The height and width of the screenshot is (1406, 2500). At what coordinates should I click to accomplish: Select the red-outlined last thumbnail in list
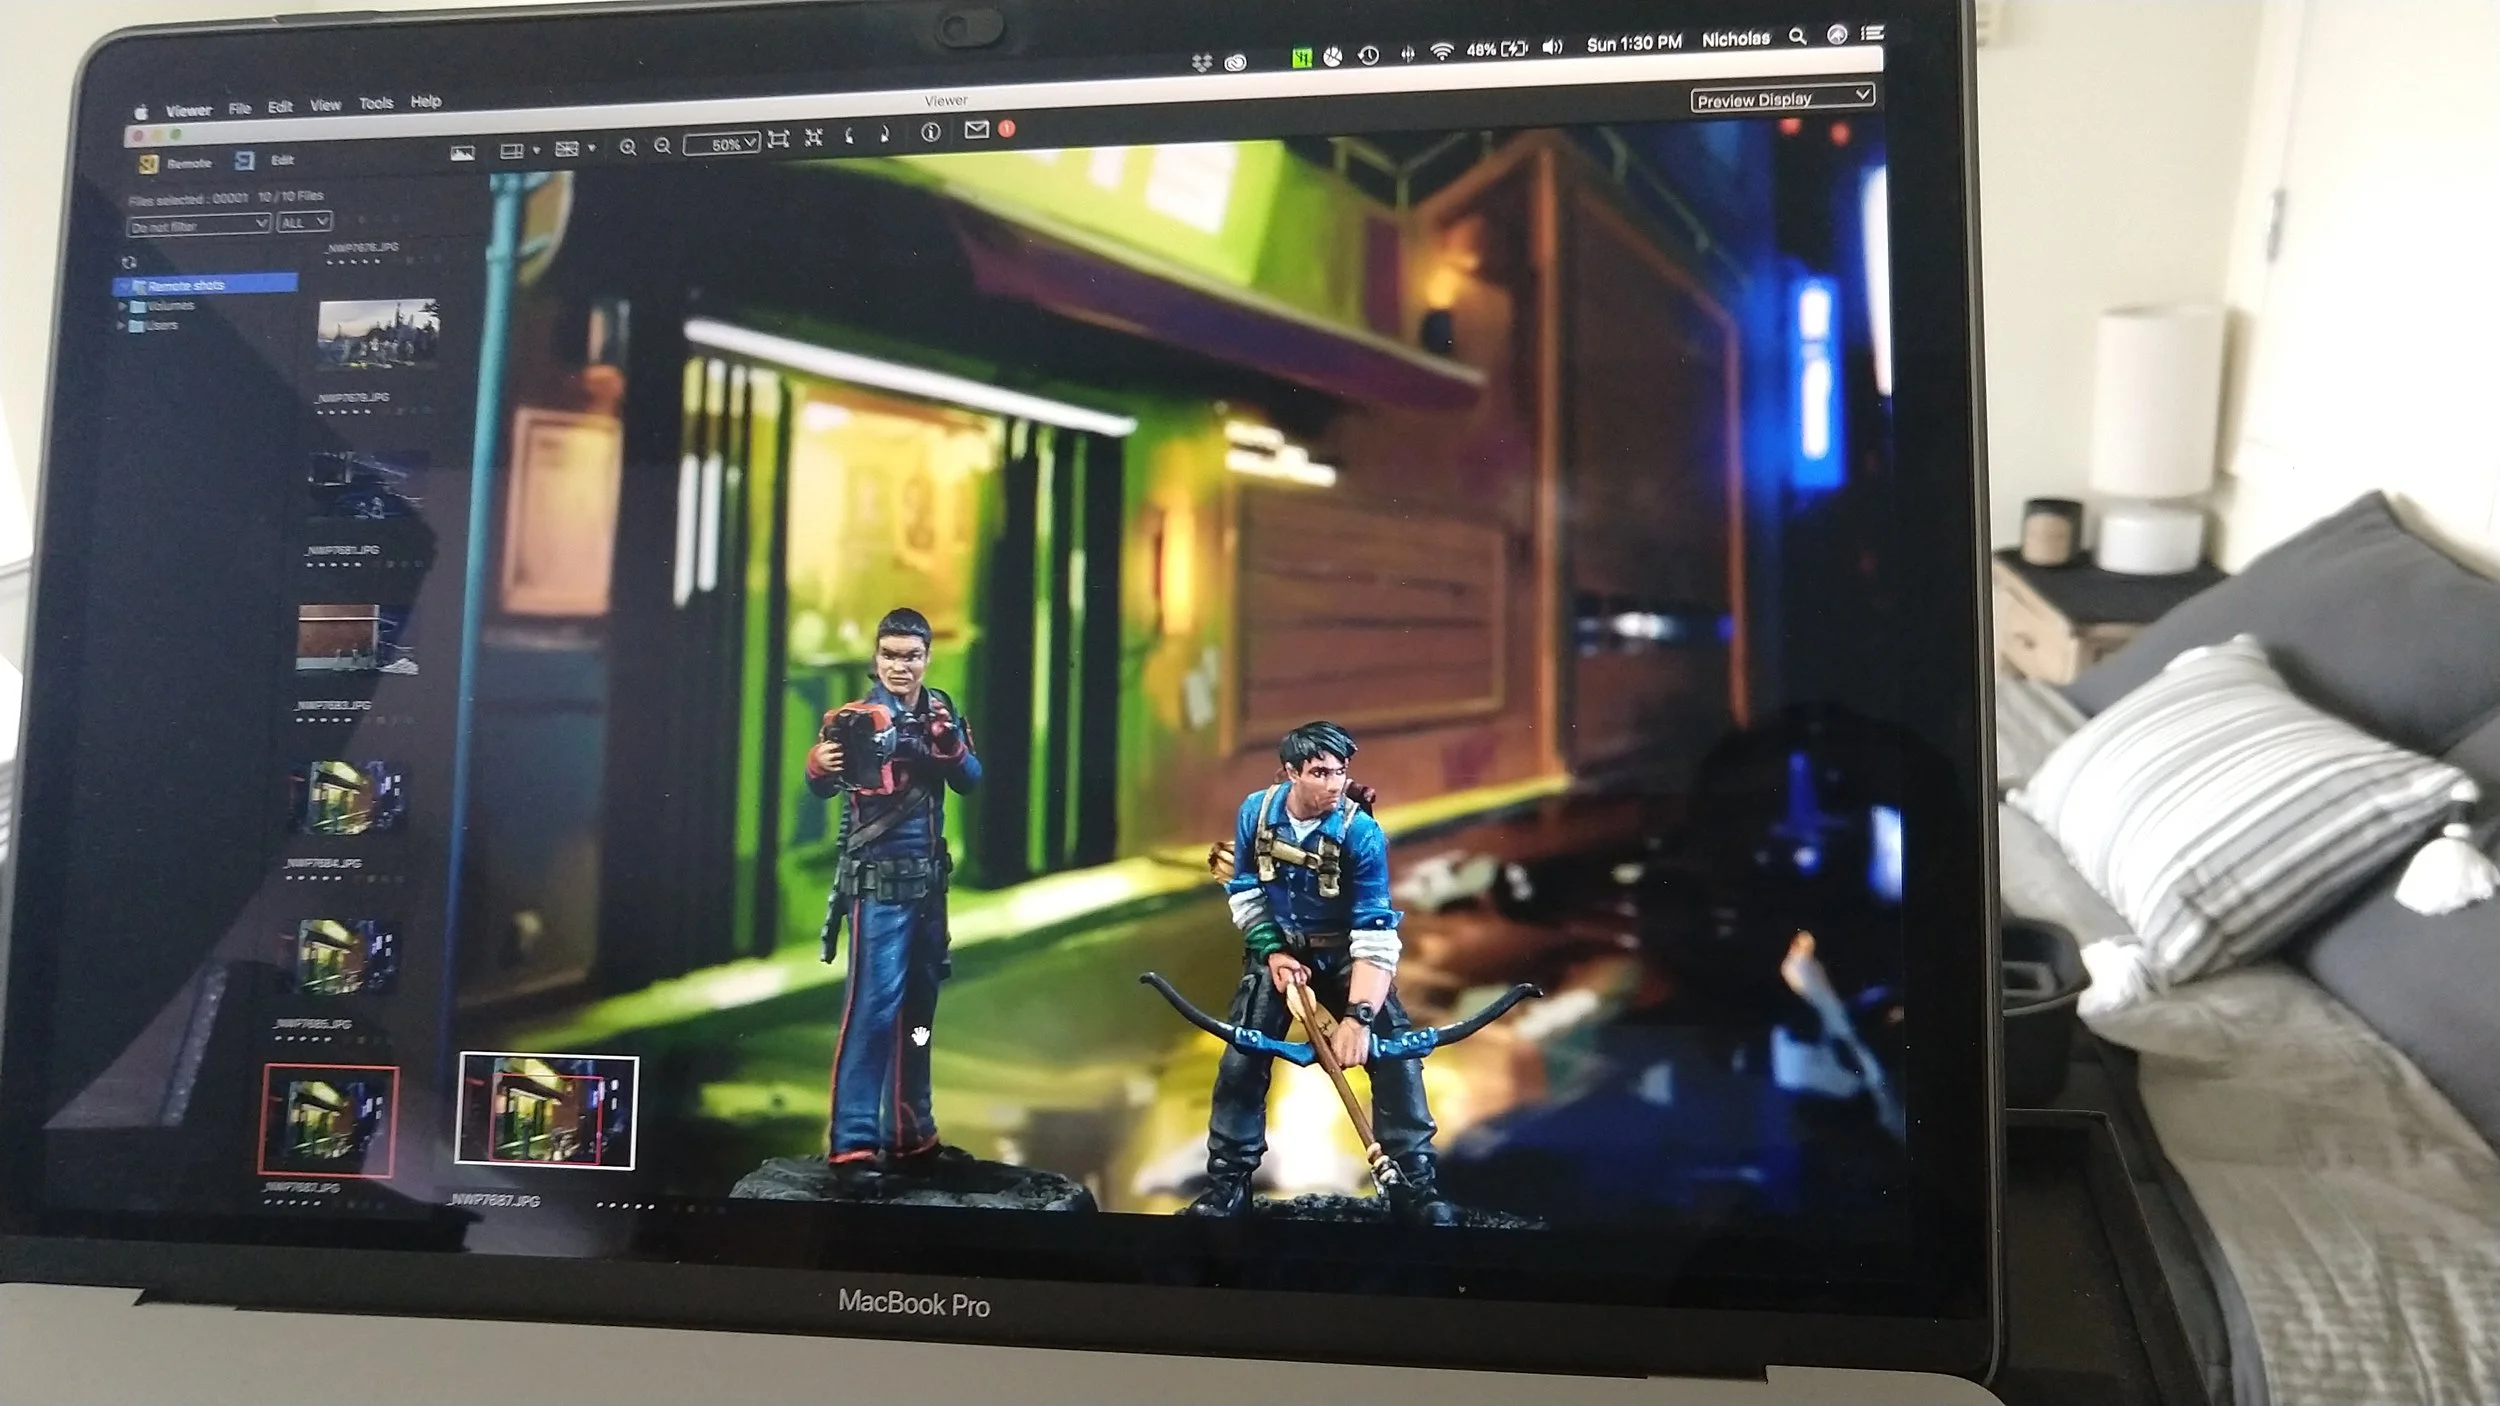pyautogui.click(x=328, y=1120)
